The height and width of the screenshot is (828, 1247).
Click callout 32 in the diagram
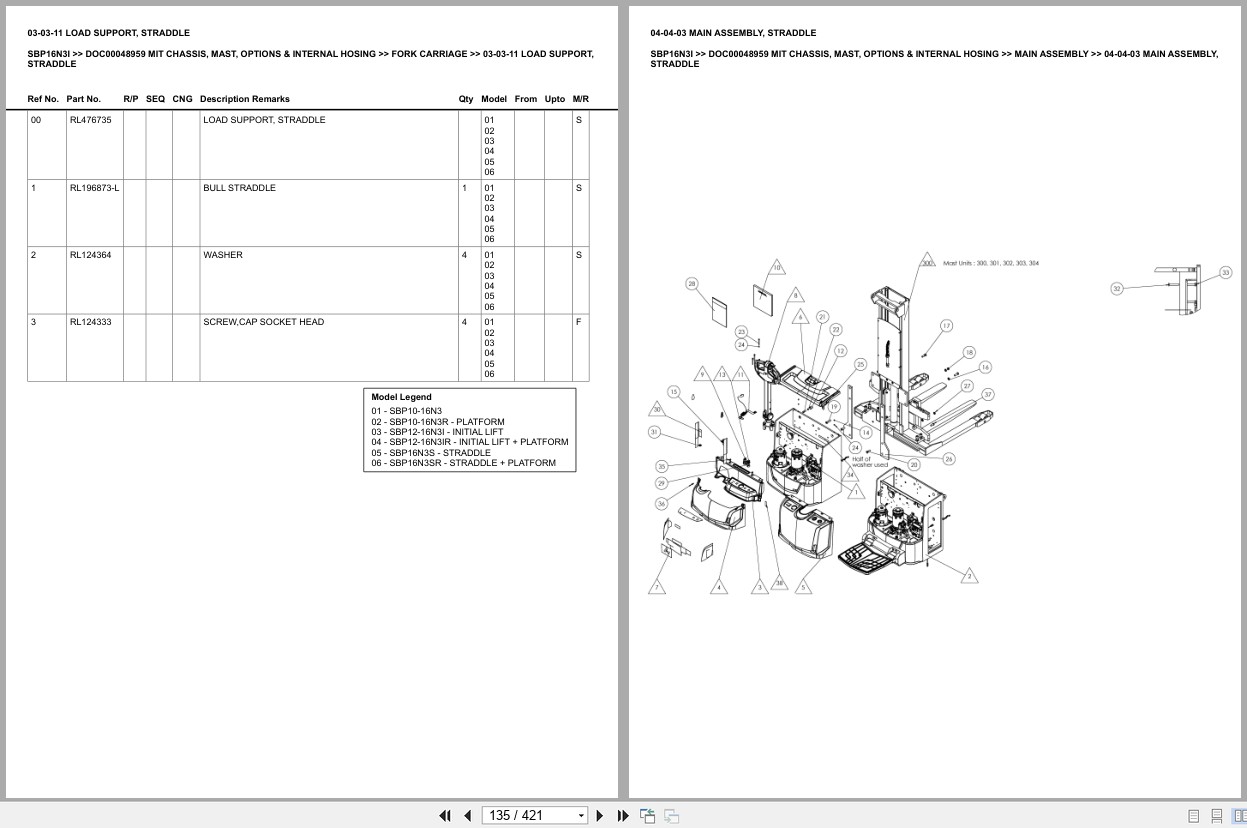pyautogui.click(x=1116, y=288)
